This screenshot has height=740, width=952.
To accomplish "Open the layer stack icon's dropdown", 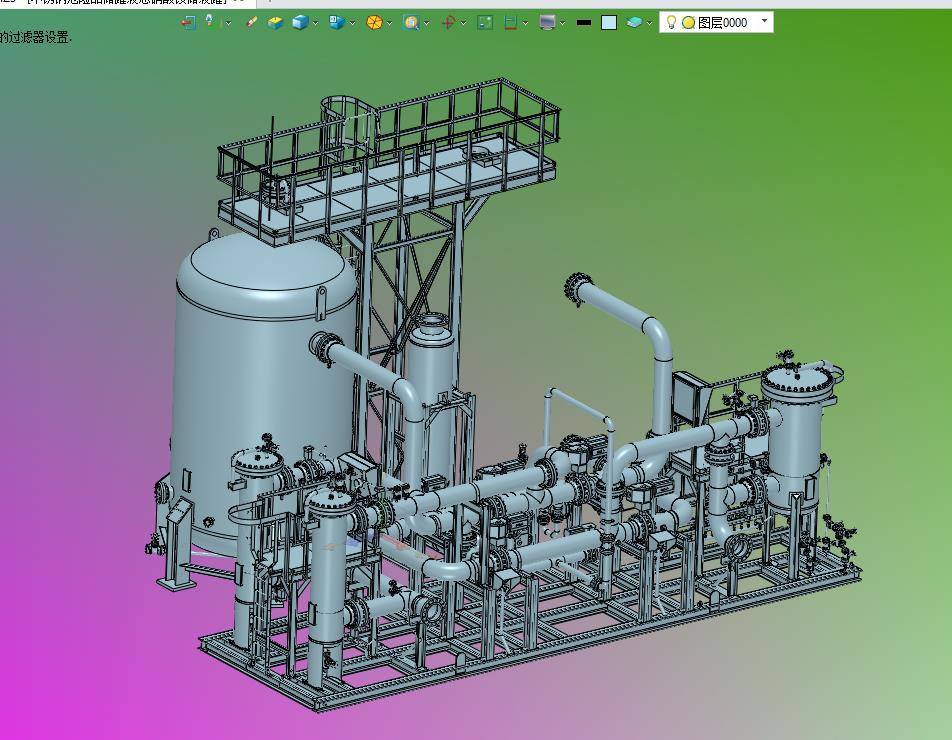I will pyautogui.click(x=650, y=23).
